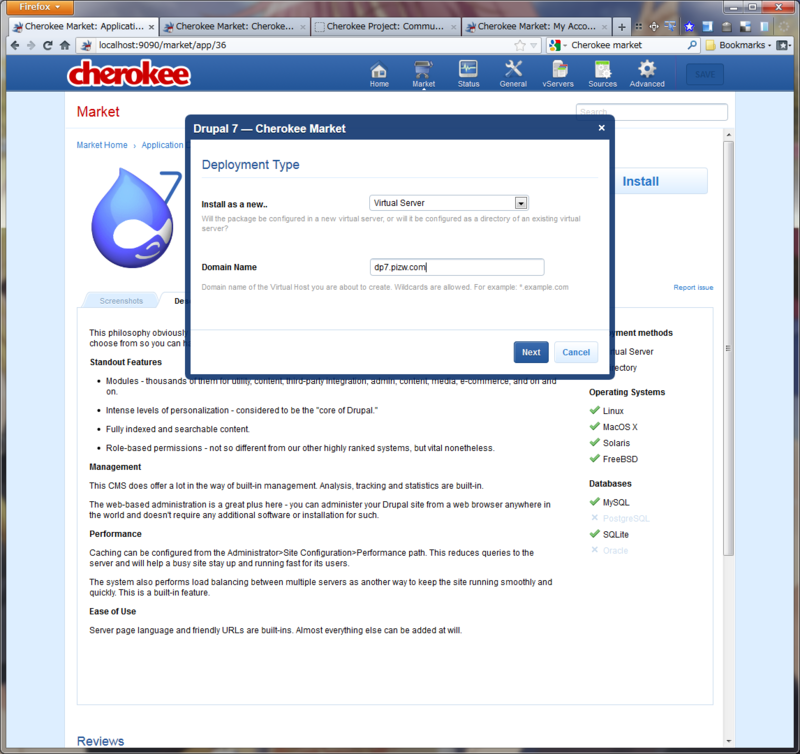Click the blue window pane toolbar icon
This screenshot has width=800, height=754.
[708, 27]
